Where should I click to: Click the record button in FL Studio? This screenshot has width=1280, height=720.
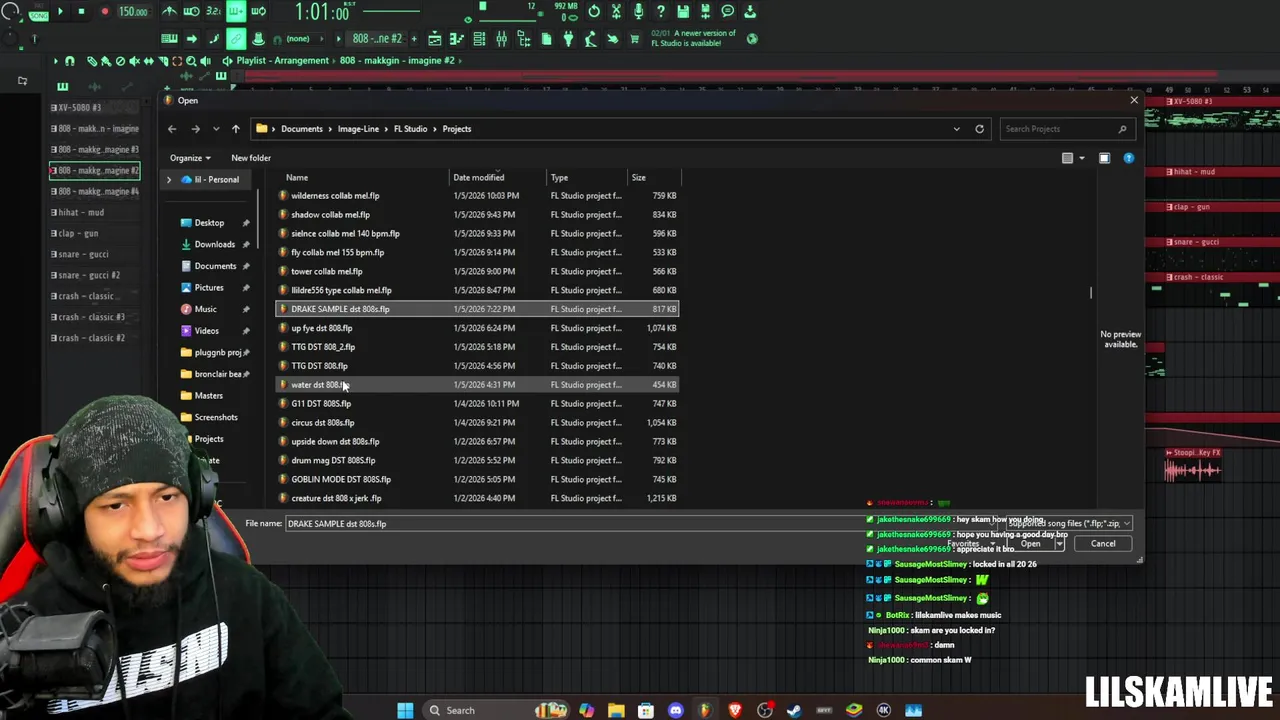point(104,12)
